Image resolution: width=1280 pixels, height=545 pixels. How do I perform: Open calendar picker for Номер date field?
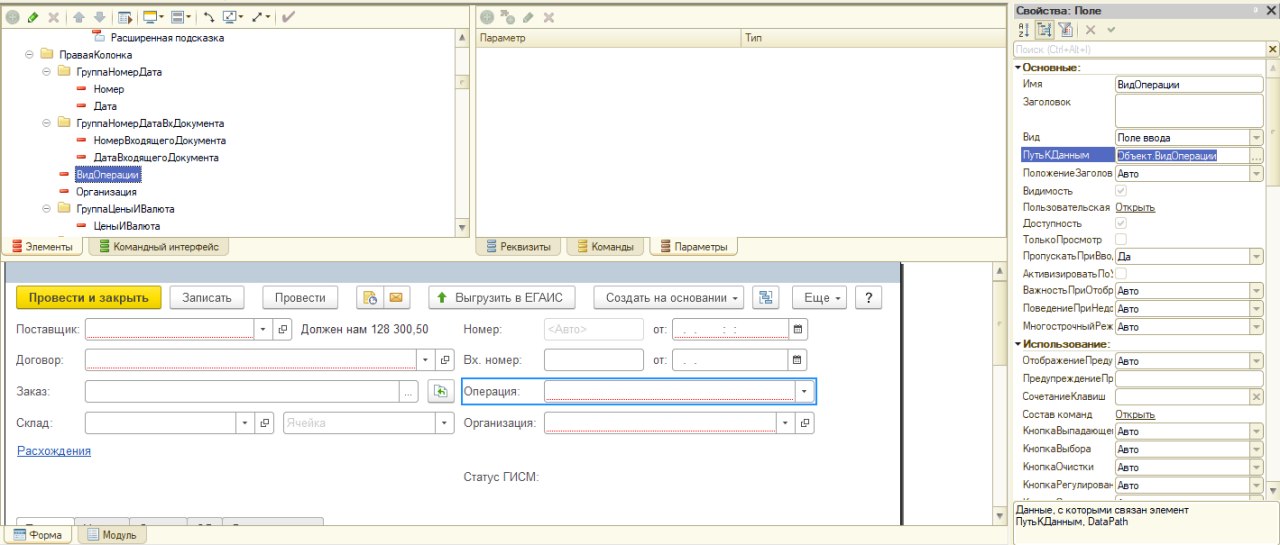click(x=798, y=328)
